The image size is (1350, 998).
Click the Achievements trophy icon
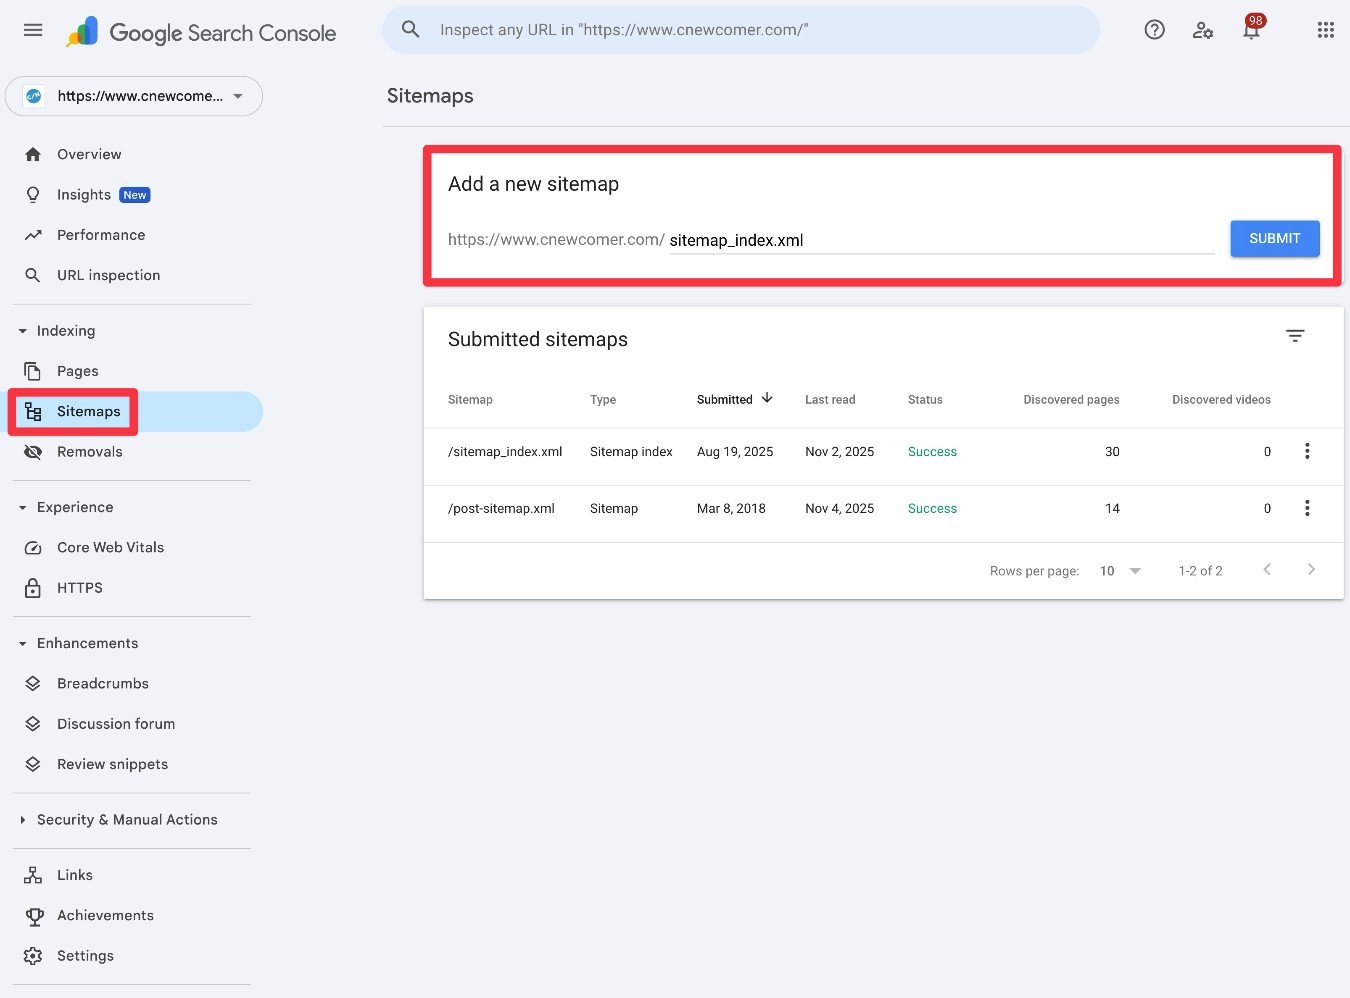(33, 915)
